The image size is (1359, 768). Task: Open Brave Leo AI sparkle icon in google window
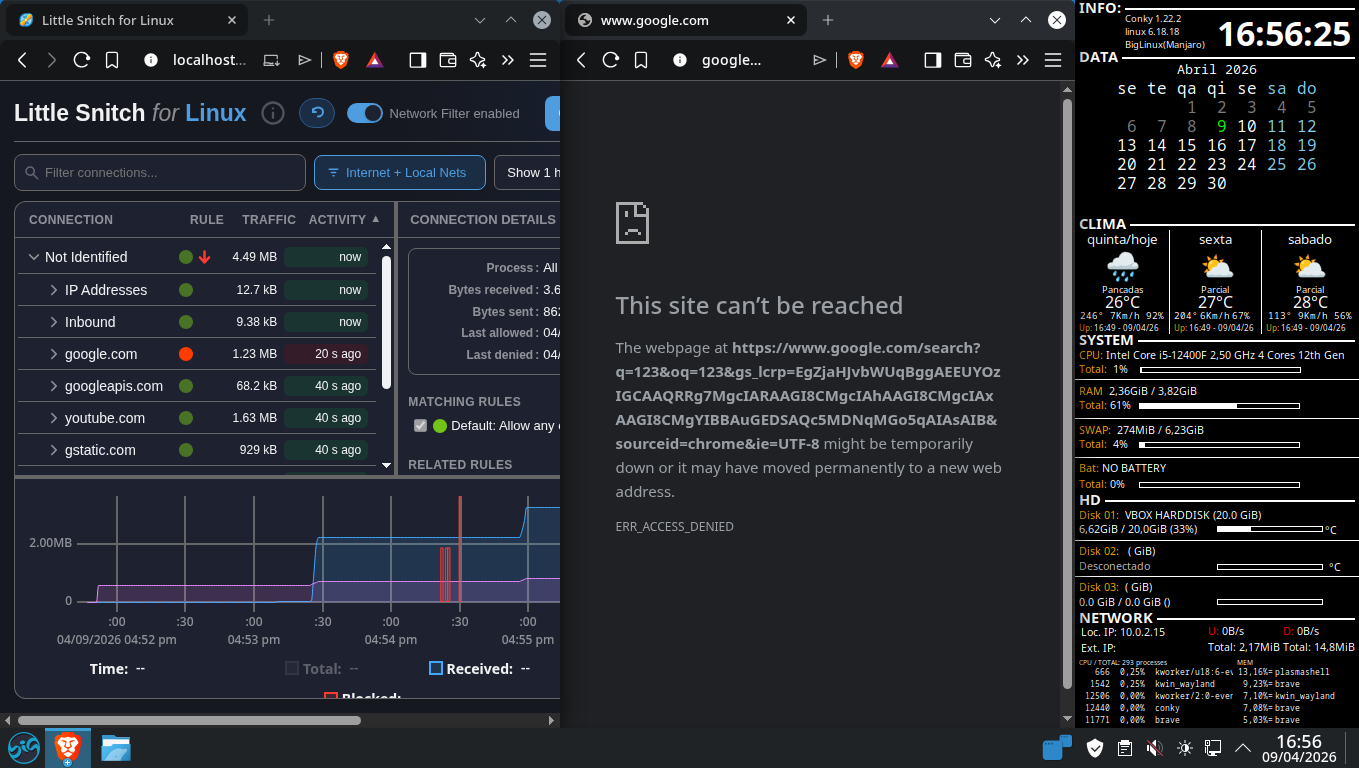click(x=992, y=60)
